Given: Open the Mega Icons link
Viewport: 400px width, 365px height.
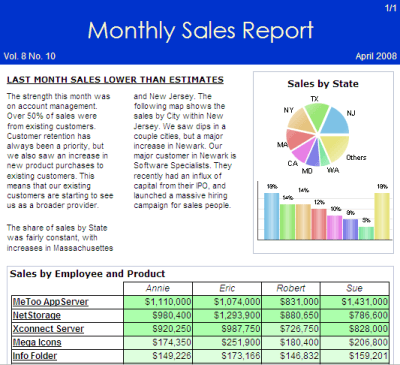Looking at the screenshot, I should [37, 342].
